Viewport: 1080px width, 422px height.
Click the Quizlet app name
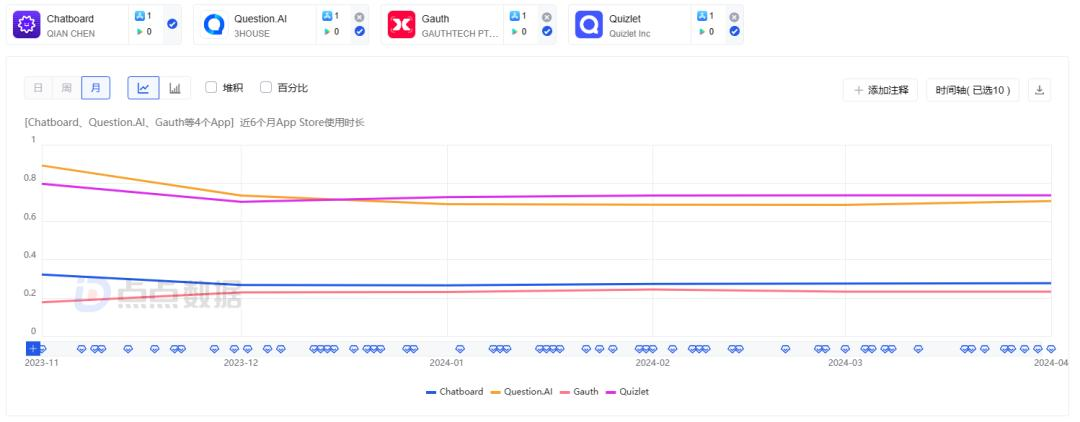625,19
